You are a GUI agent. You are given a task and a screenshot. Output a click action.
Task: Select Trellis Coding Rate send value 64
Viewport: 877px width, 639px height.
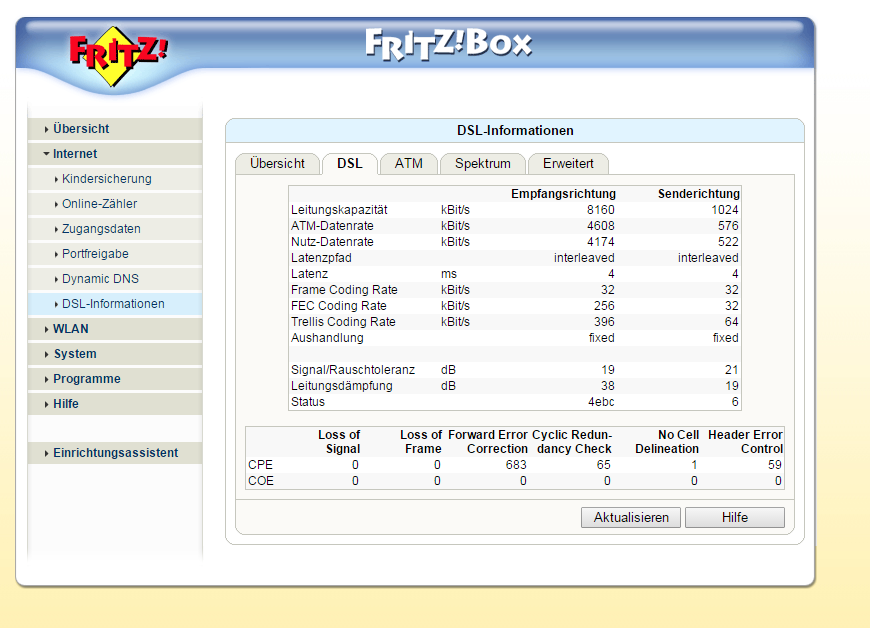(x=732, y=322)
